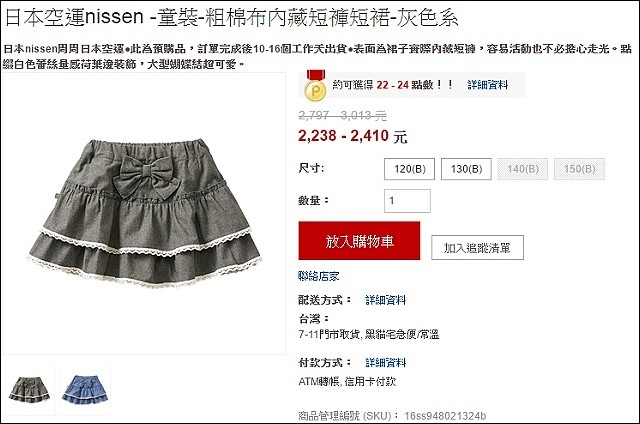Click the gold points medal icon
640x424 pixels.
[x=316, y=86]
